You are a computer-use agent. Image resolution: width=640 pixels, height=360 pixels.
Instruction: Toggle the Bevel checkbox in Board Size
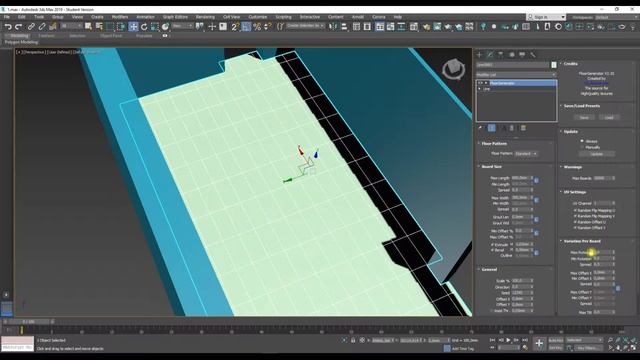click(x=493, y=250)
